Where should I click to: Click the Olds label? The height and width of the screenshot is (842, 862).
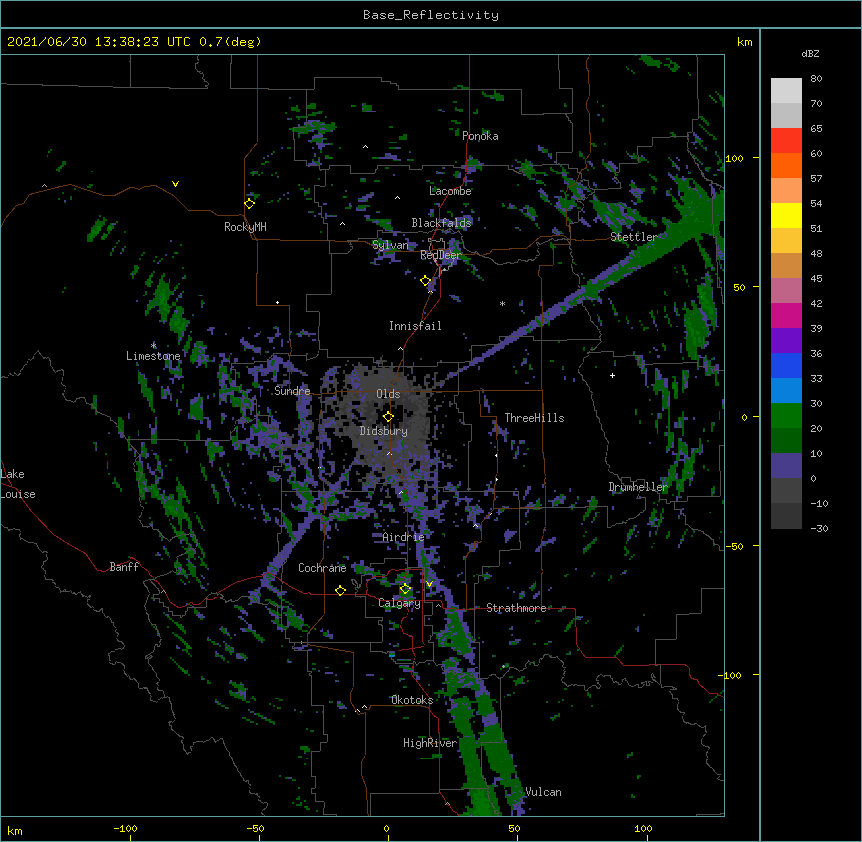388,394
